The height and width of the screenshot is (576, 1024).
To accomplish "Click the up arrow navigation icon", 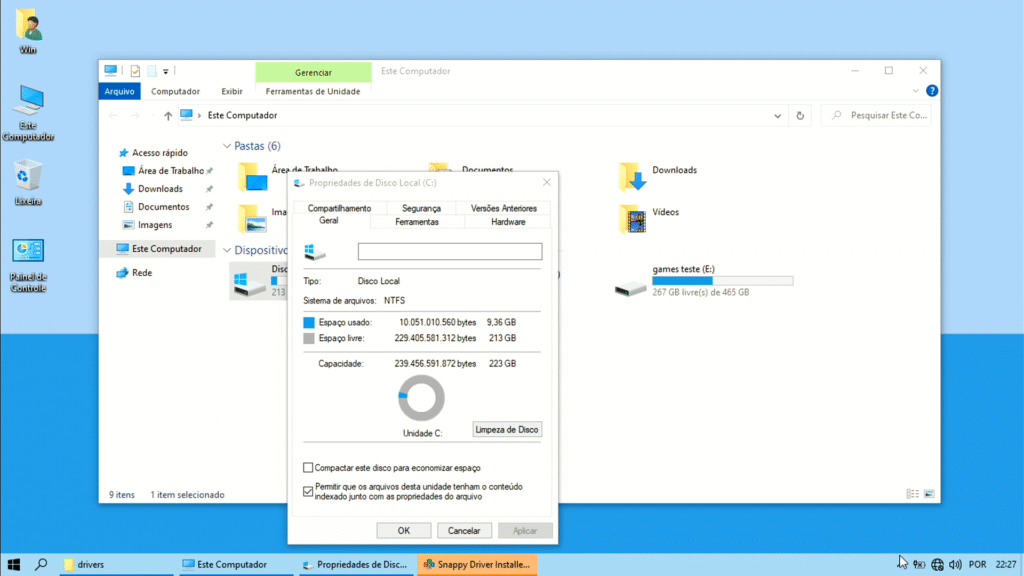I will (x=168, y=116).
